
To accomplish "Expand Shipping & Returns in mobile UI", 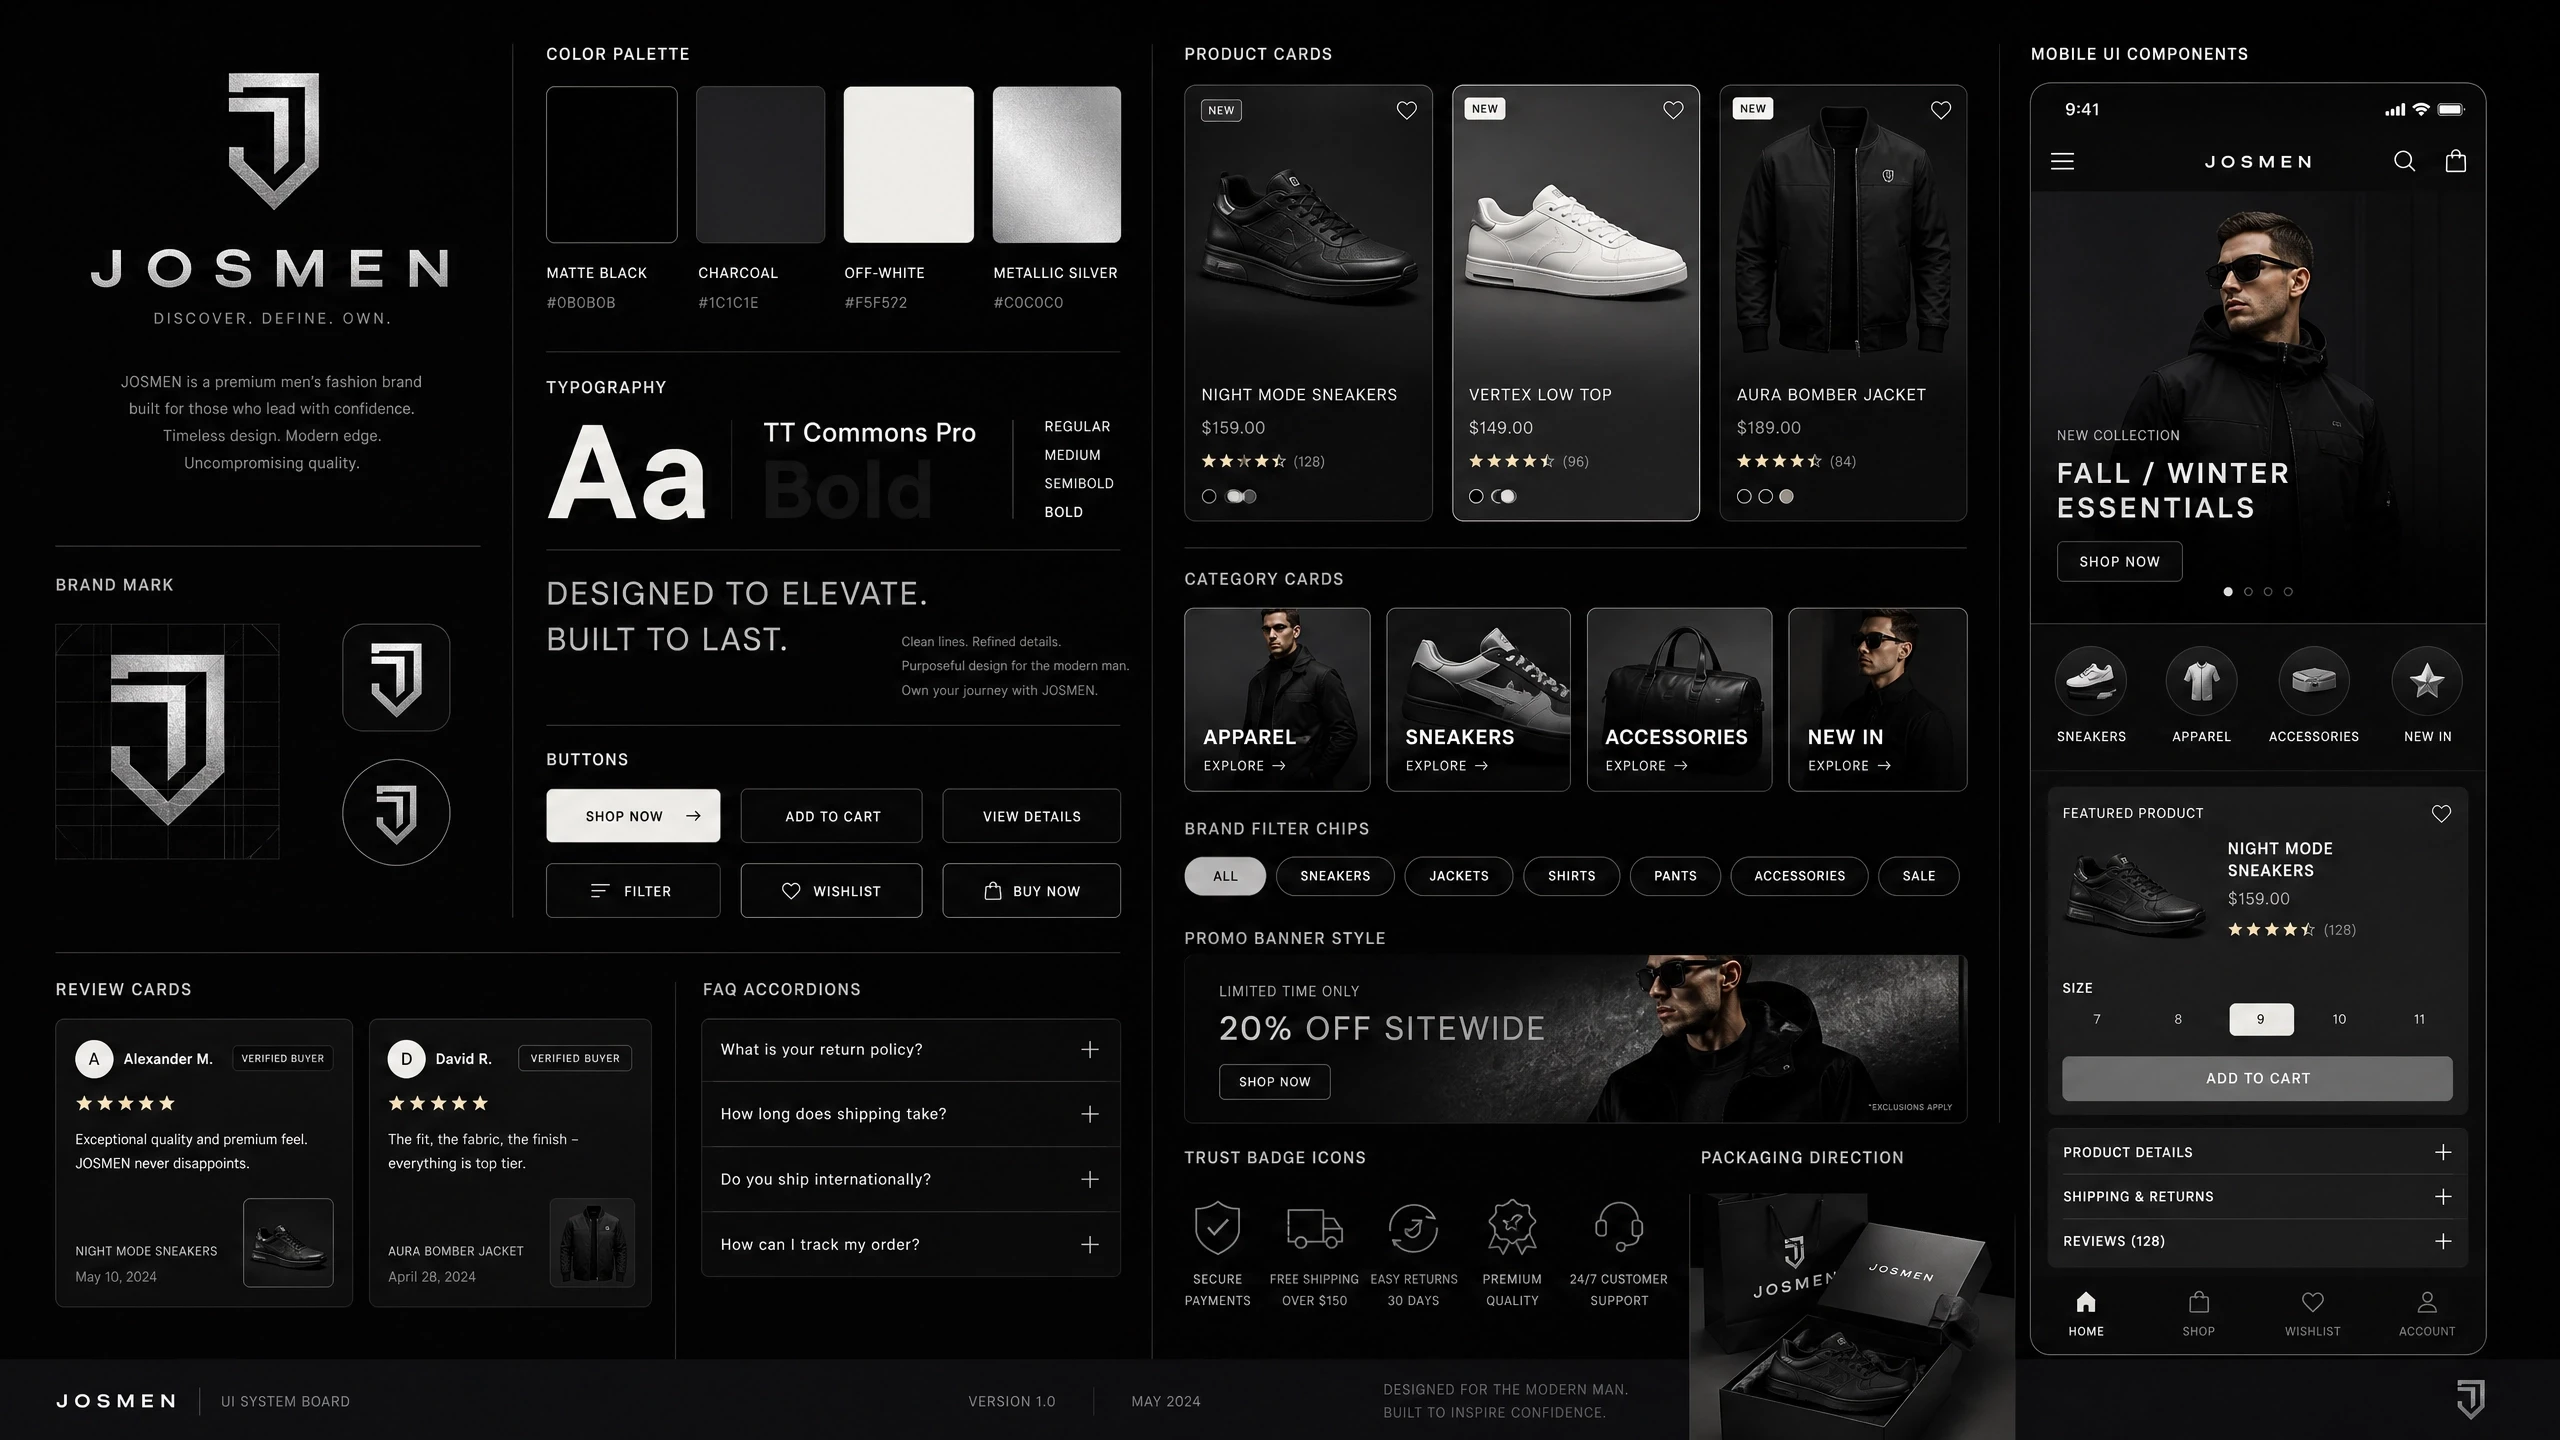I will click(2257, 1196).
